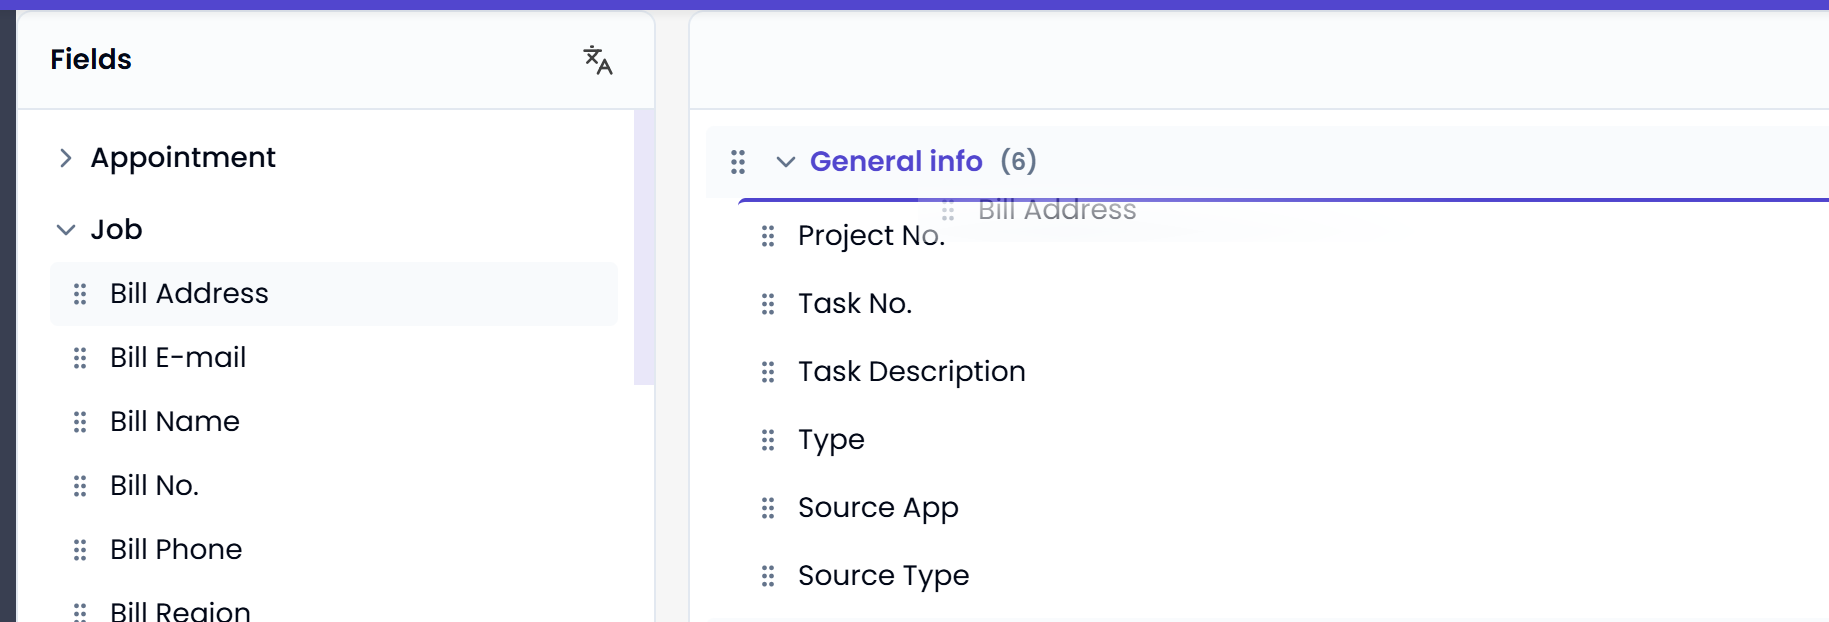Expand the Appointment group
This screenshot has width=1829, height=622.
[66, 158]
